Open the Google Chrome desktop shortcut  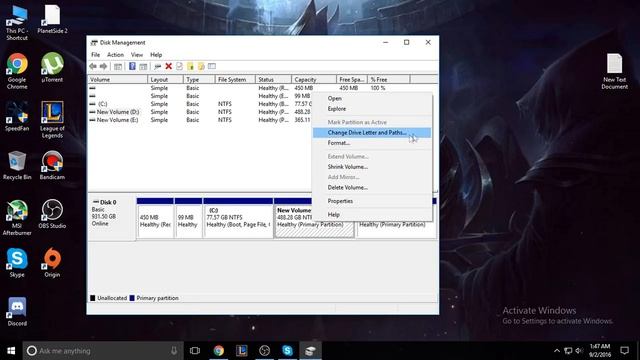click(17, 71)
